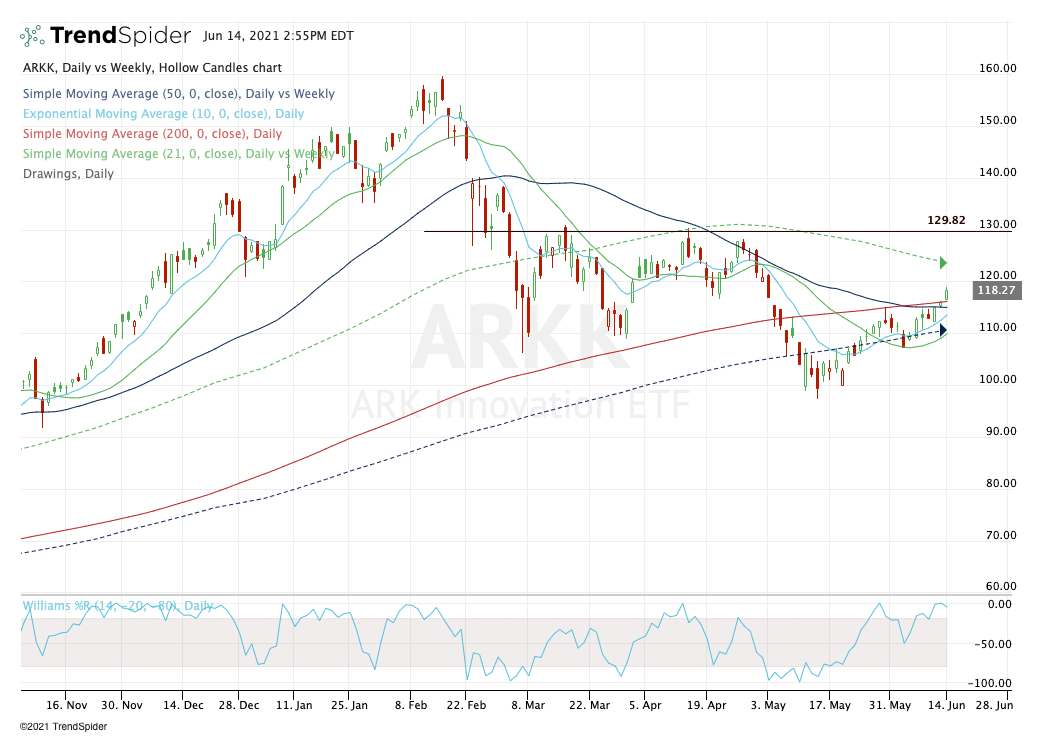Click the '©2021 TrendSpider' copyright text
This screenshot has height=736, width=1042.
(63, 727)
